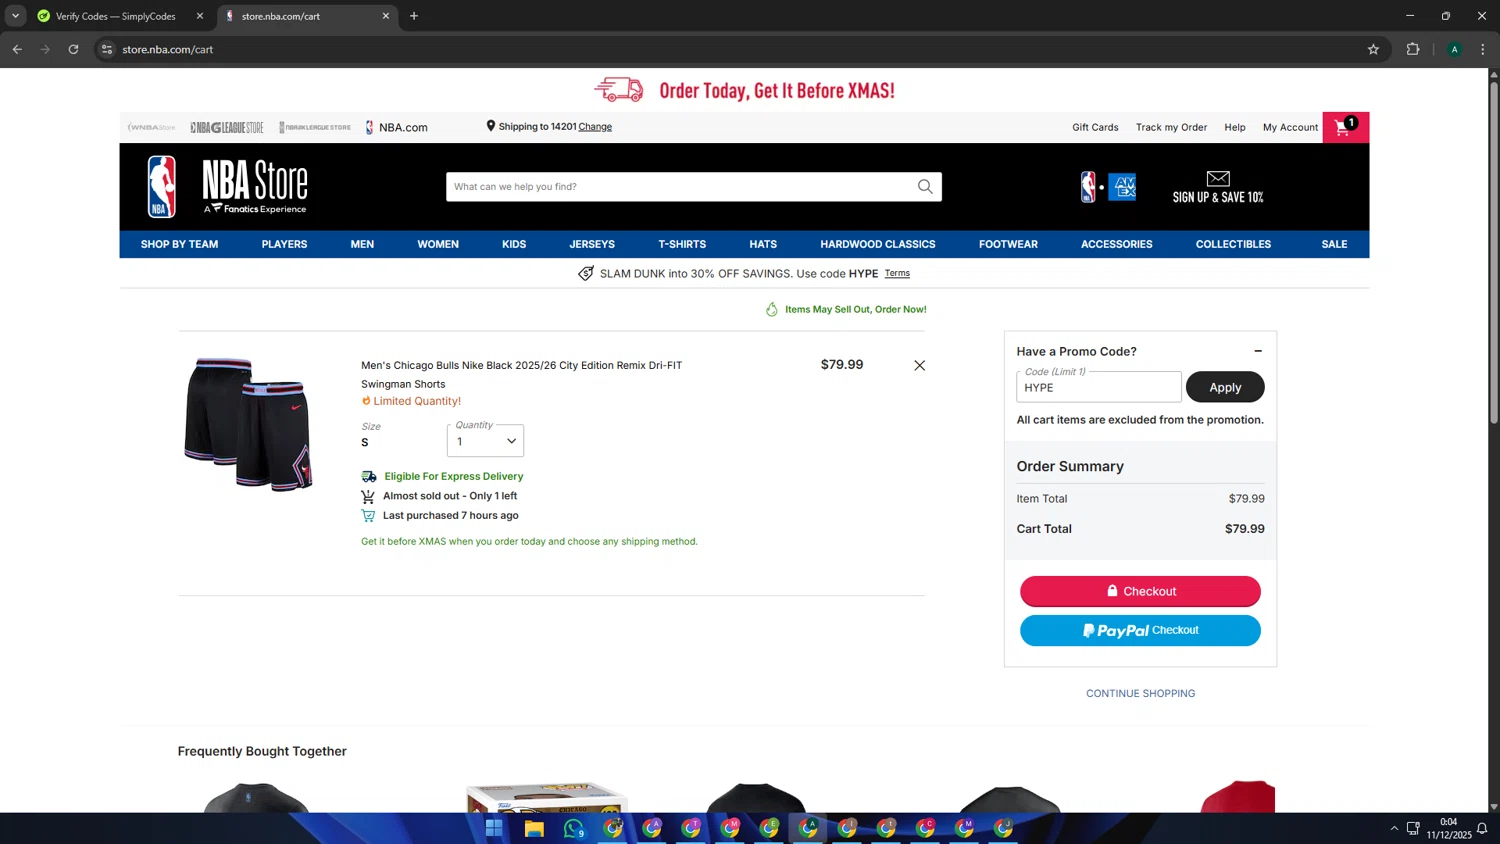
Task: Open Chrome three-dot menu
Action: coord(1483,49)
